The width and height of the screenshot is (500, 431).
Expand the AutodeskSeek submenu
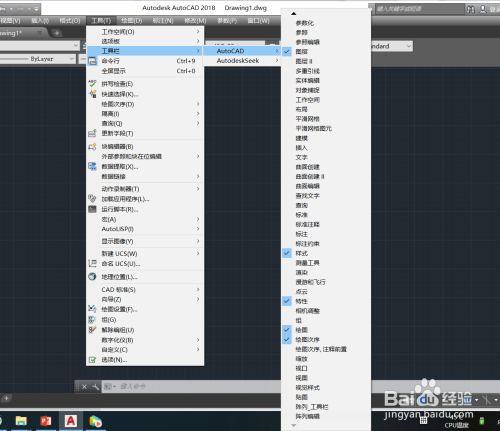[242, 61]
